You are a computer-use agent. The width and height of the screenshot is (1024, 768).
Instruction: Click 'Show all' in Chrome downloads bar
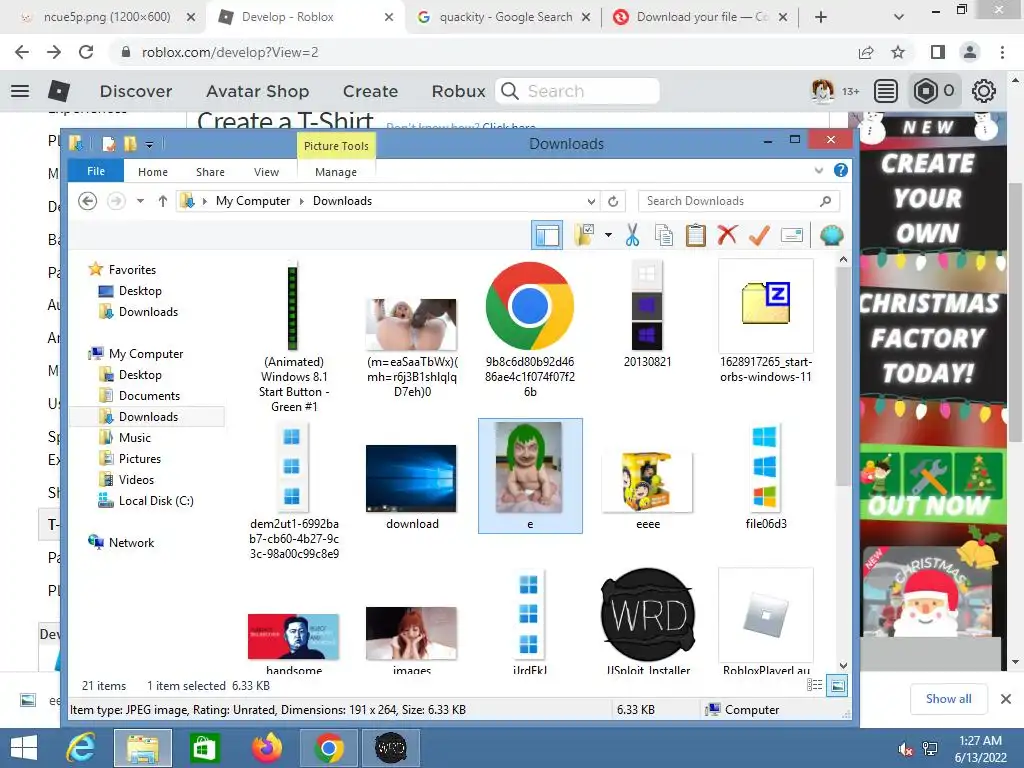[x=948, y=699]
